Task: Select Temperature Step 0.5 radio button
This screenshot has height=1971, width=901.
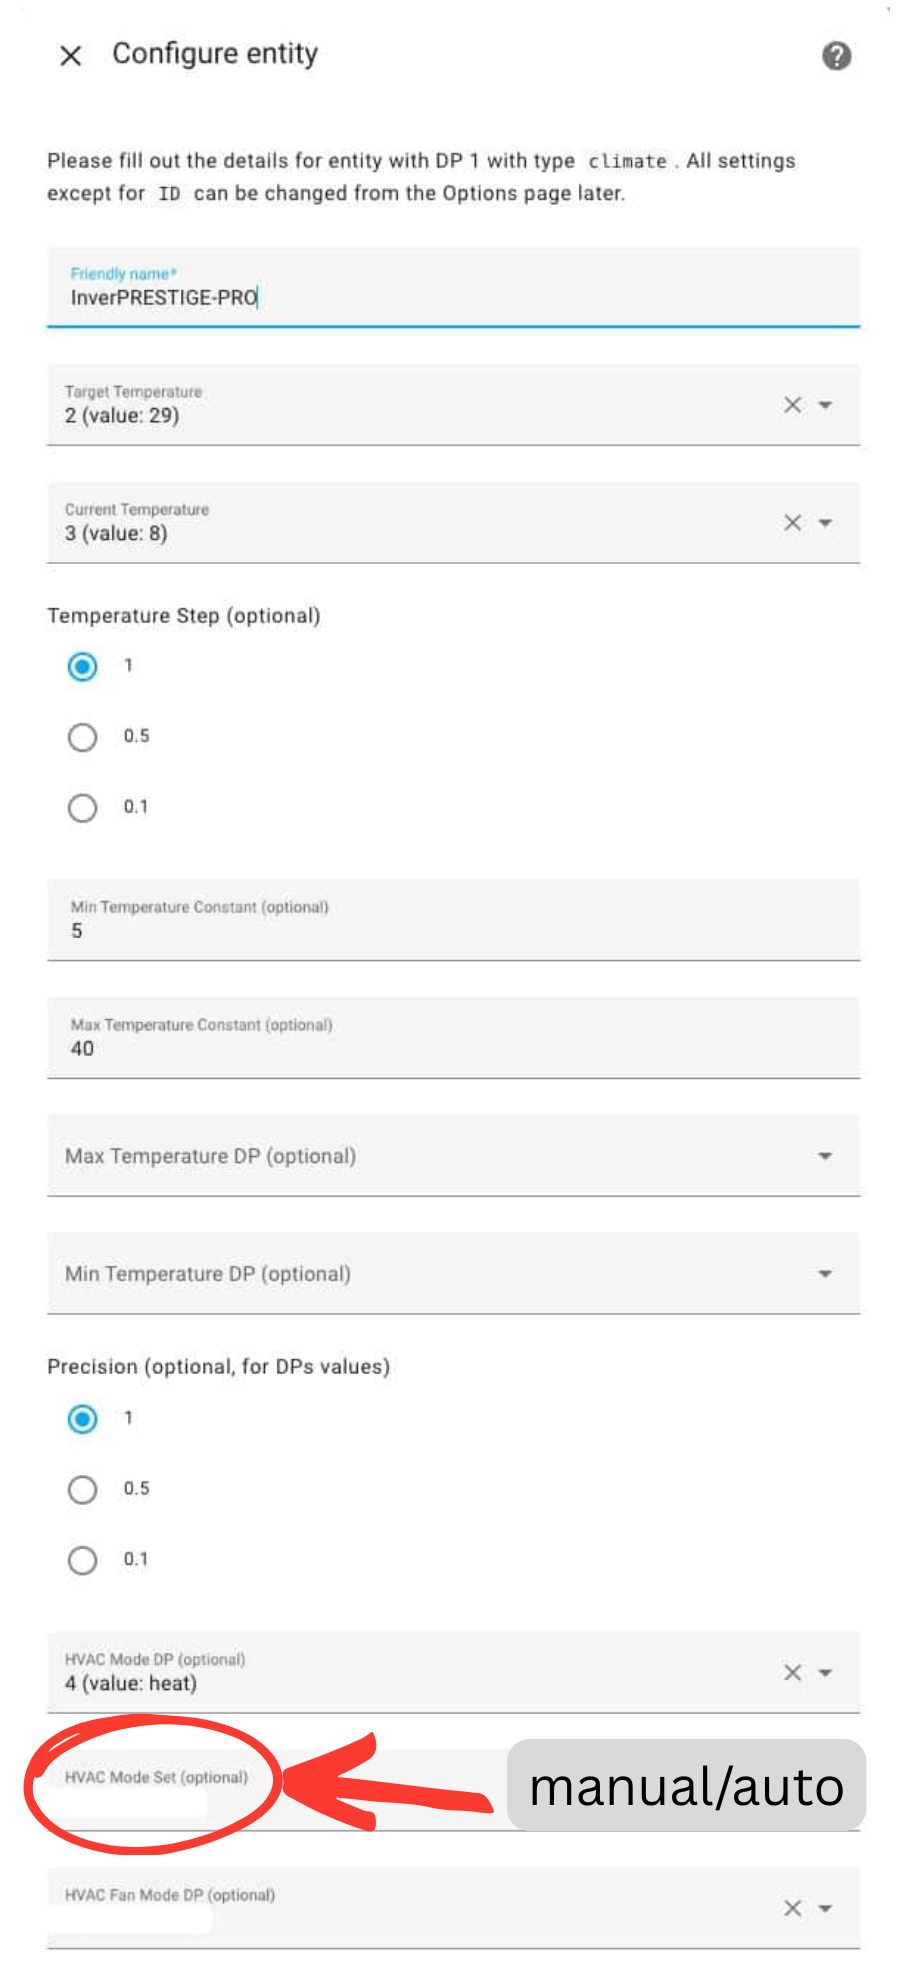Action: click(x=83, y=737)
